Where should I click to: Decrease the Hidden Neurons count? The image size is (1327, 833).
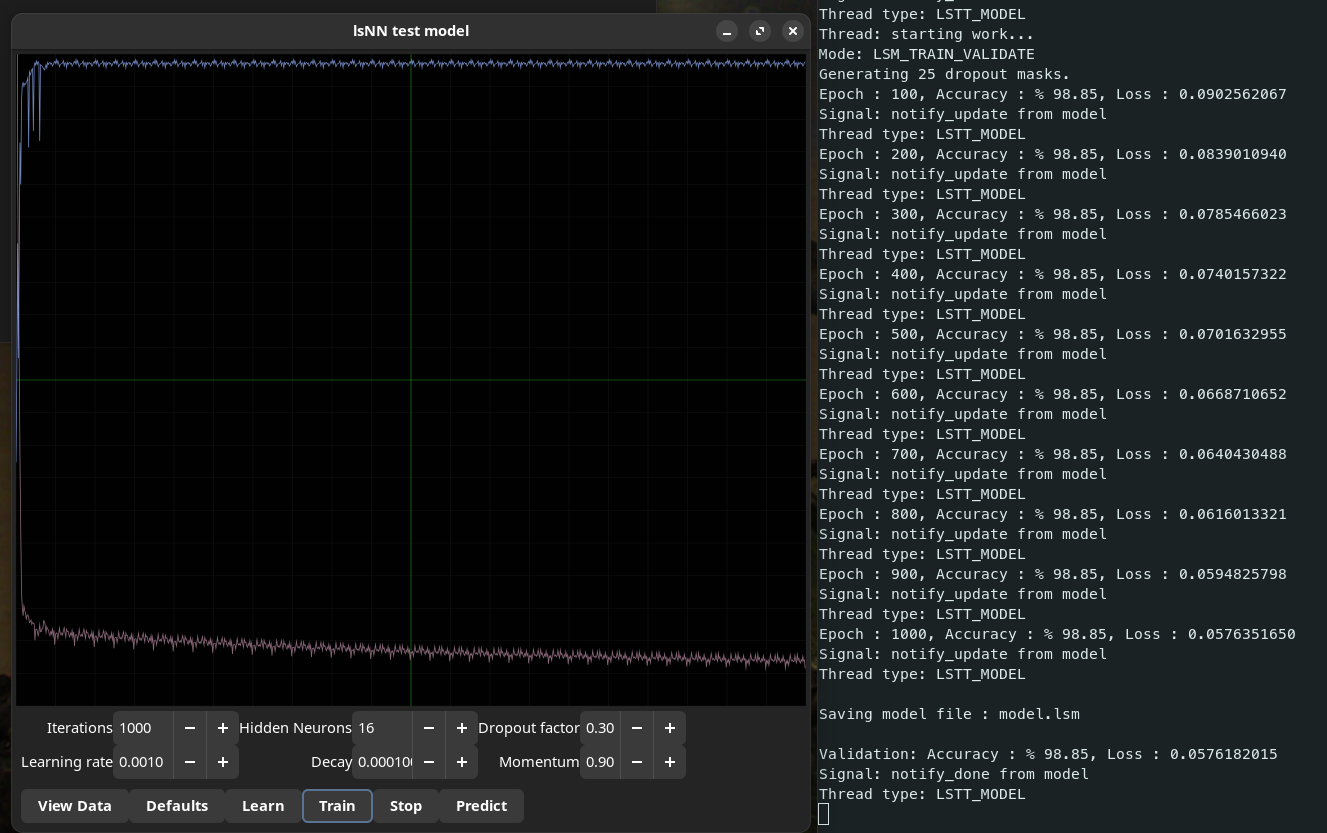point(428,727)
